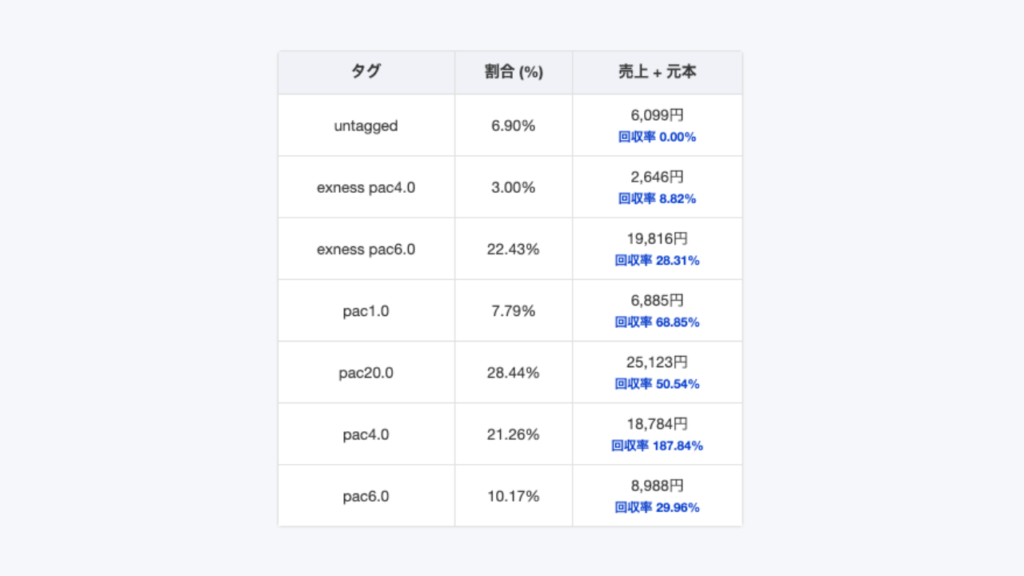Image resolution: width=1024 pixels, height=576 pixels.
Task: Select the exness pac4.0 tag cell
Action: coord(366,188)
